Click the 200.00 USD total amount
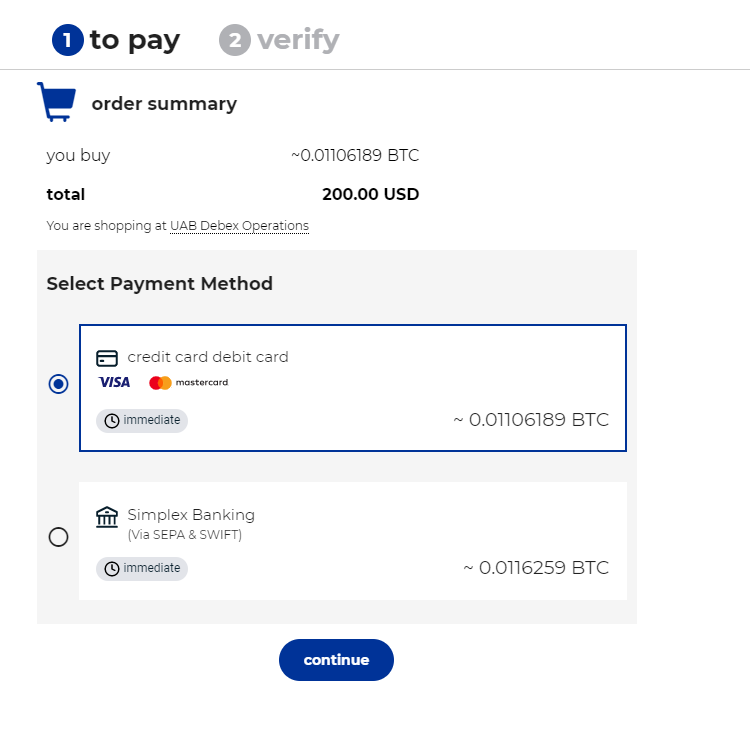750x735 pixels. click(x=371, y=194)
